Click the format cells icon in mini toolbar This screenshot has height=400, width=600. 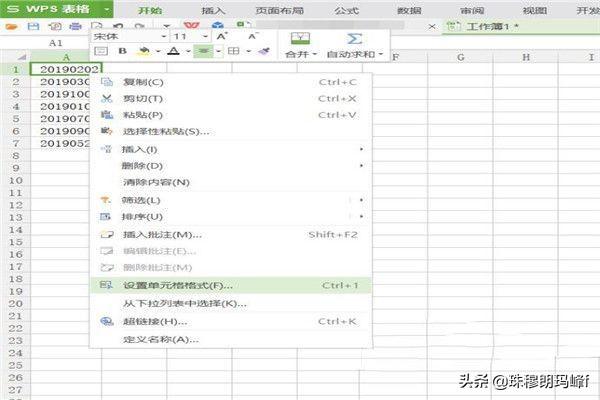pos(101,51)
